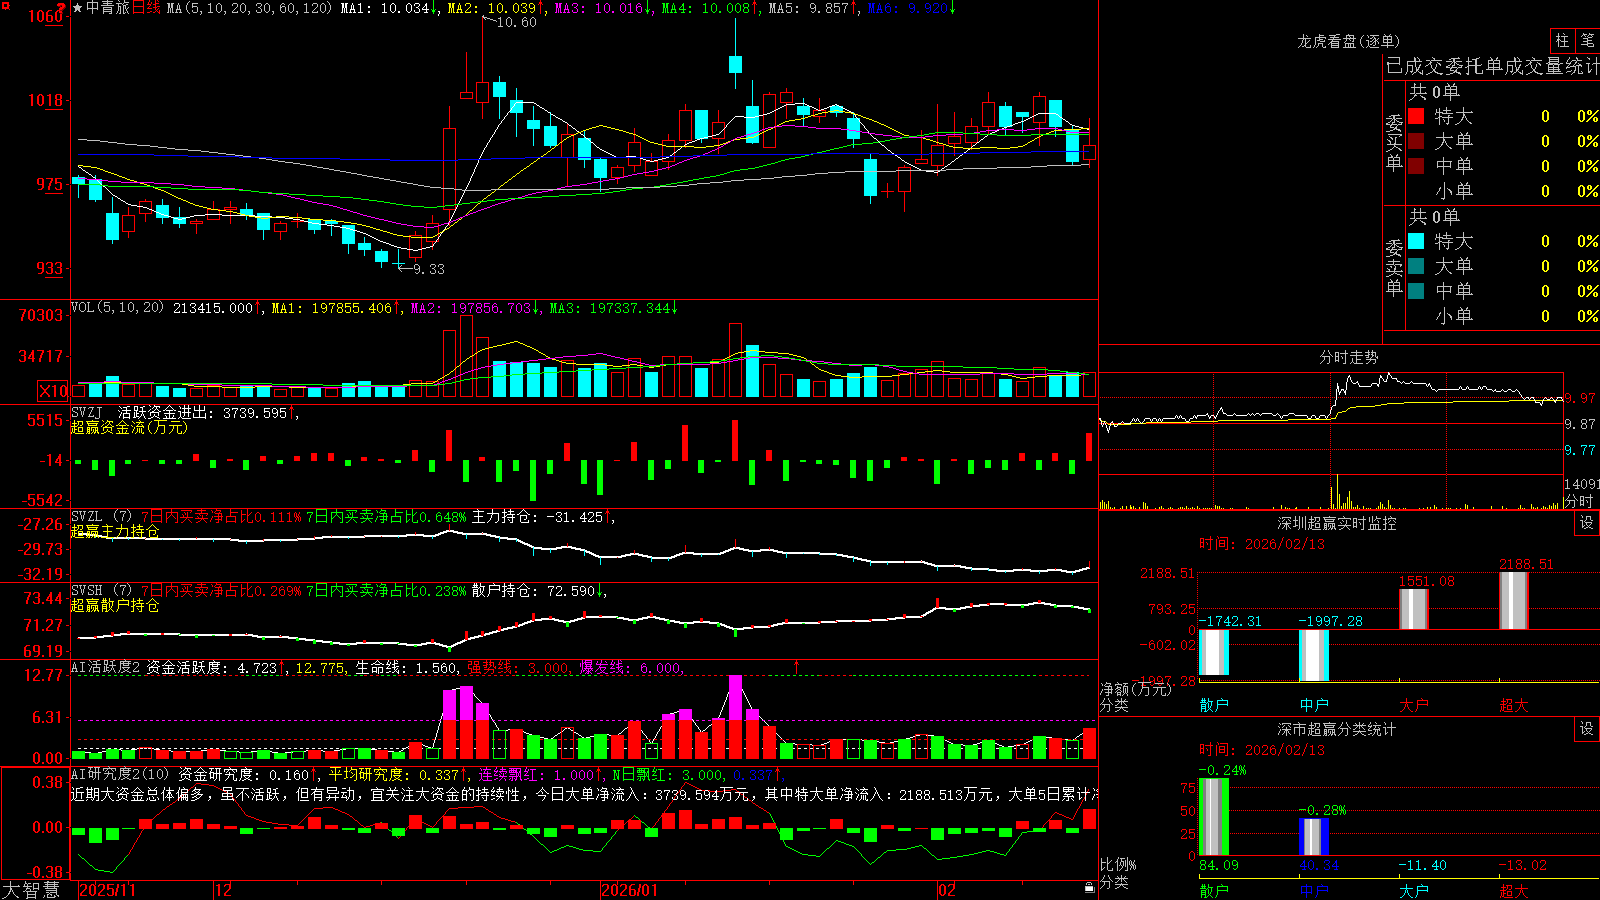Click the cyan 特大 sell-order swatch
This screenshot has height=900, width=1600.
click(1416, 241)
